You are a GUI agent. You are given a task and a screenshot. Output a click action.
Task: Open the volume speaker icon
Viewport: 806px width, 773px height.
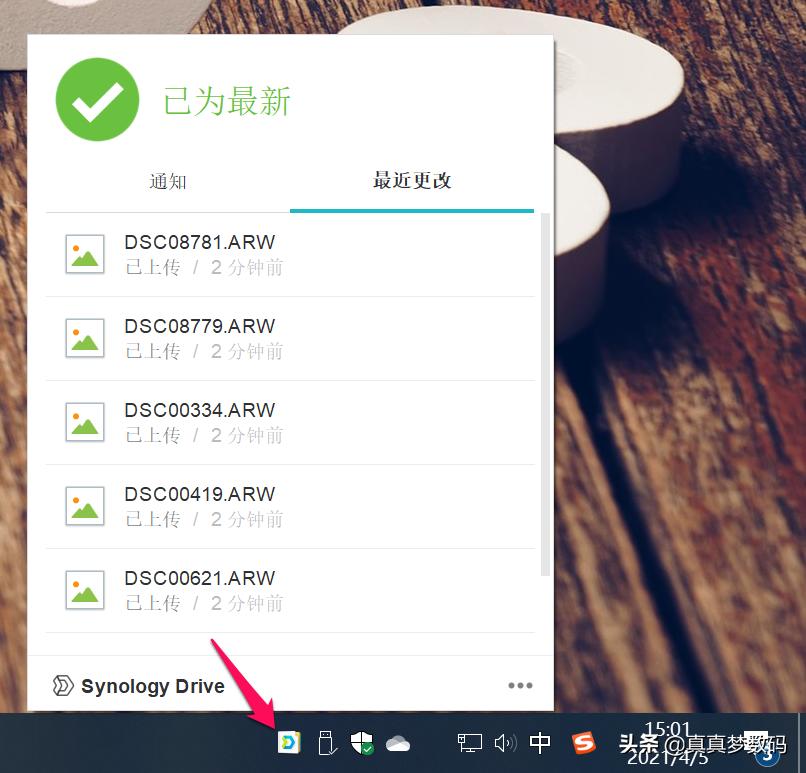505,743
